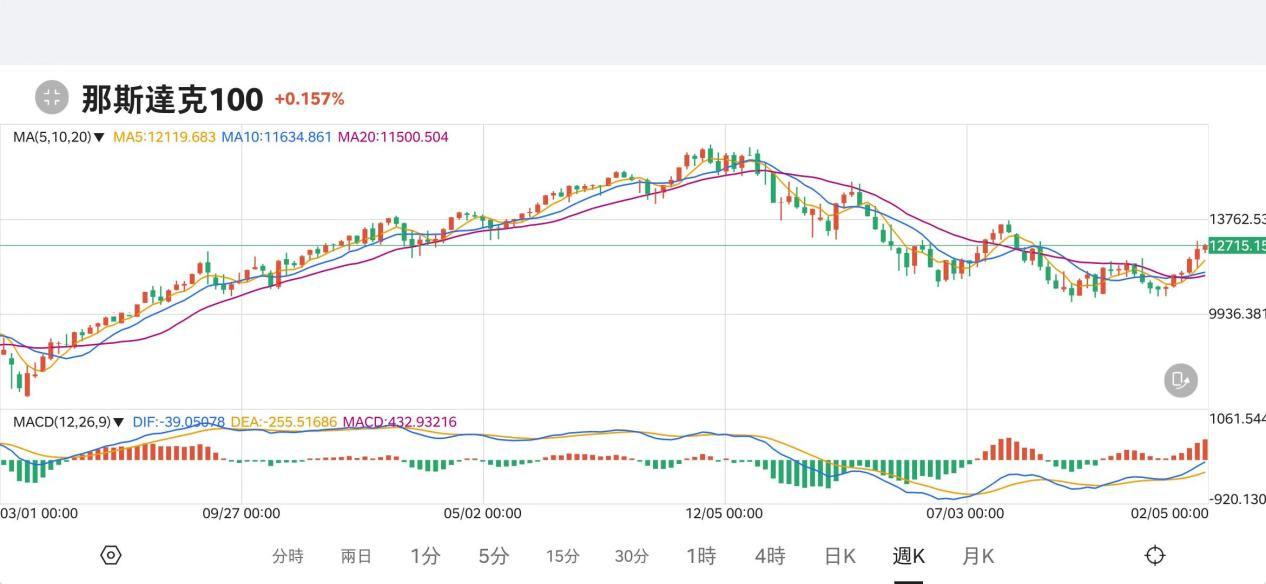Select the 日K daily candlestick tab
The image size is (1266, 584).
click(839, 556)
